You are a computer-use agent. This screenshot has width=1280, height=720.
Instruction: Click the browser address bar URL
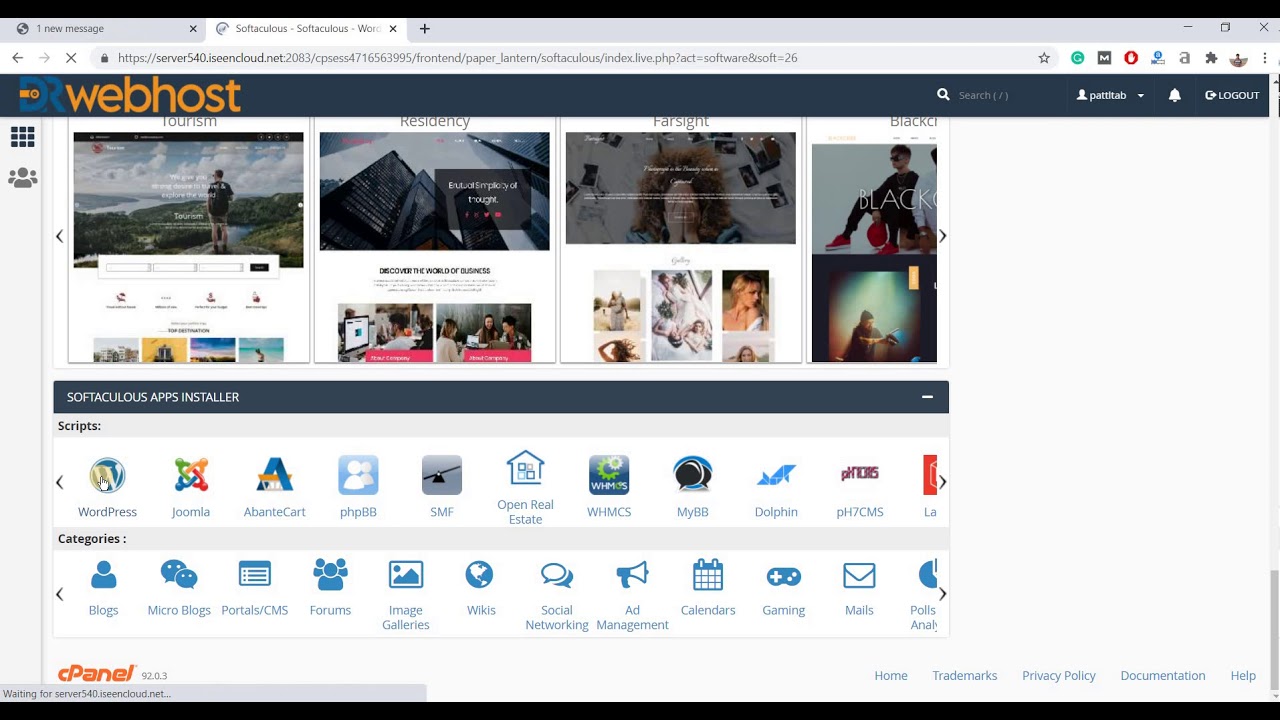coord(458,58)
